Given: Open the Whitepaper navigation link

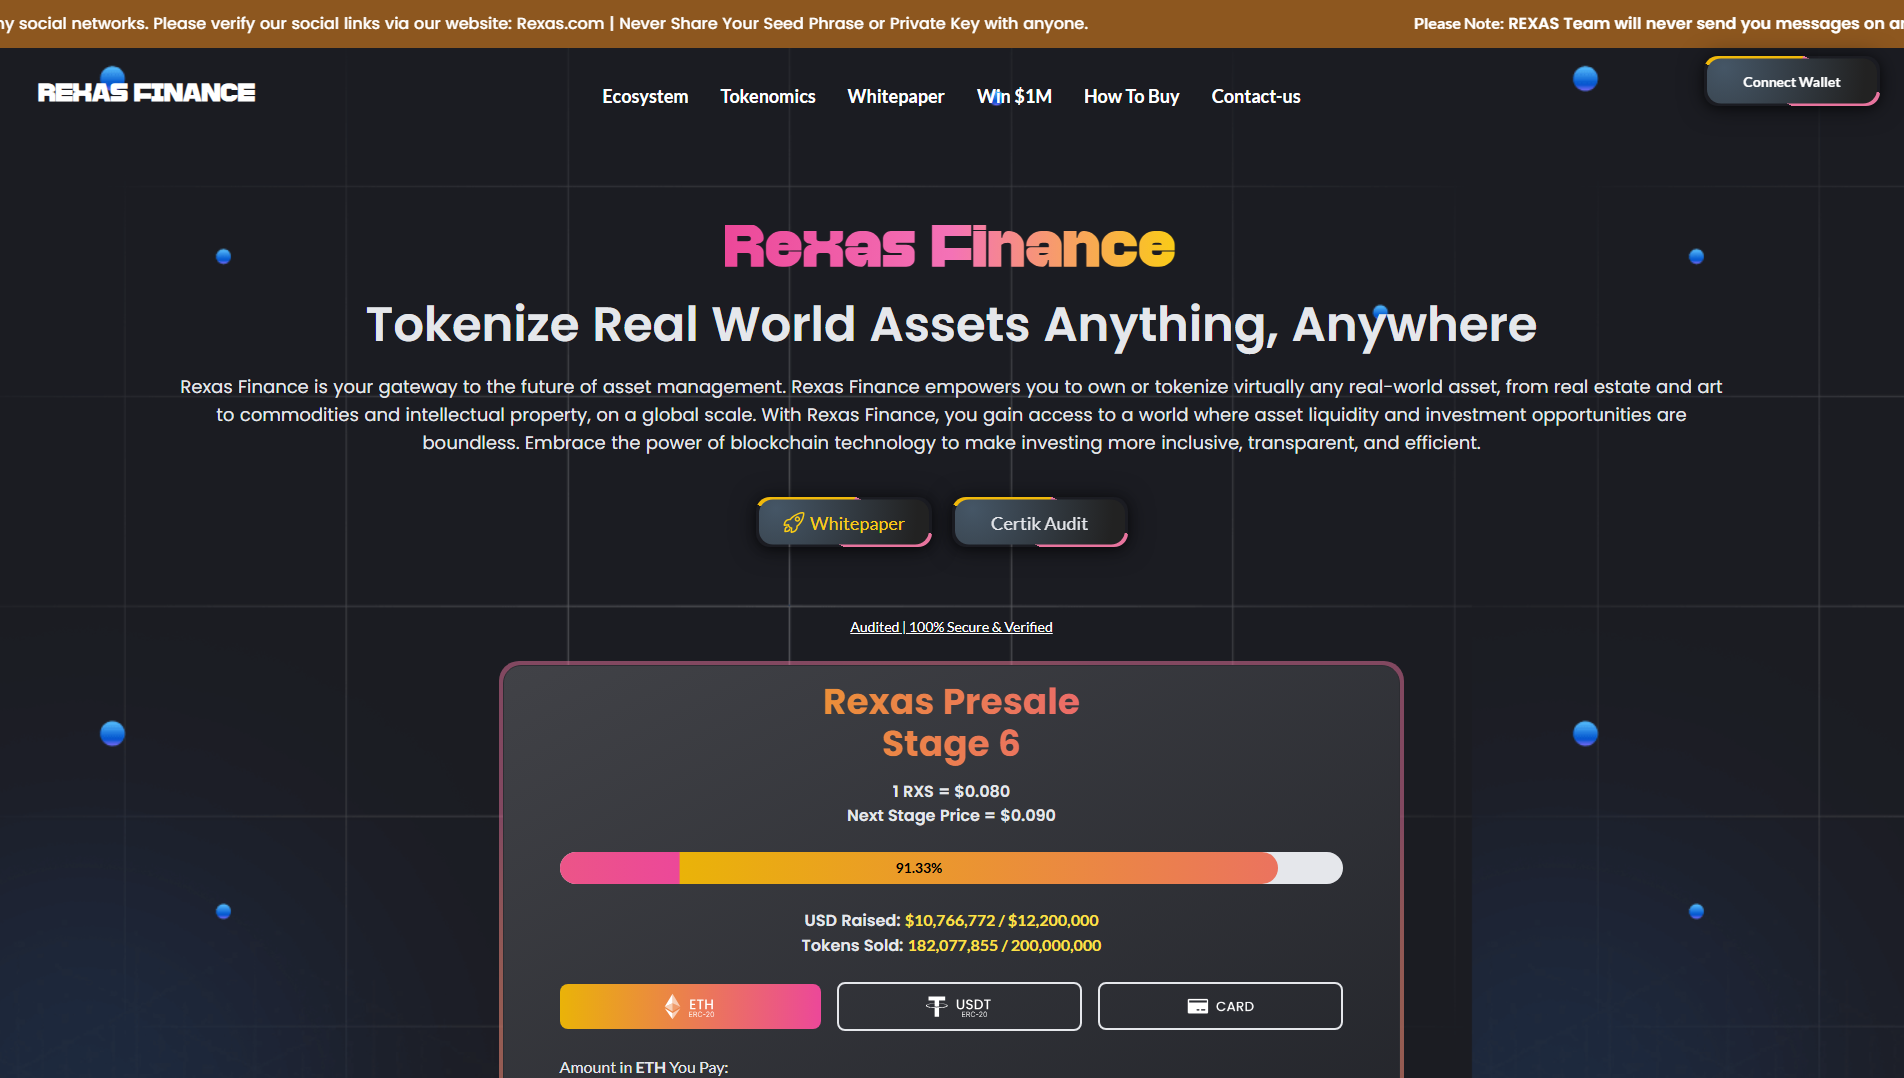Looking at the screenshot, I should click(x=896, y=96).
